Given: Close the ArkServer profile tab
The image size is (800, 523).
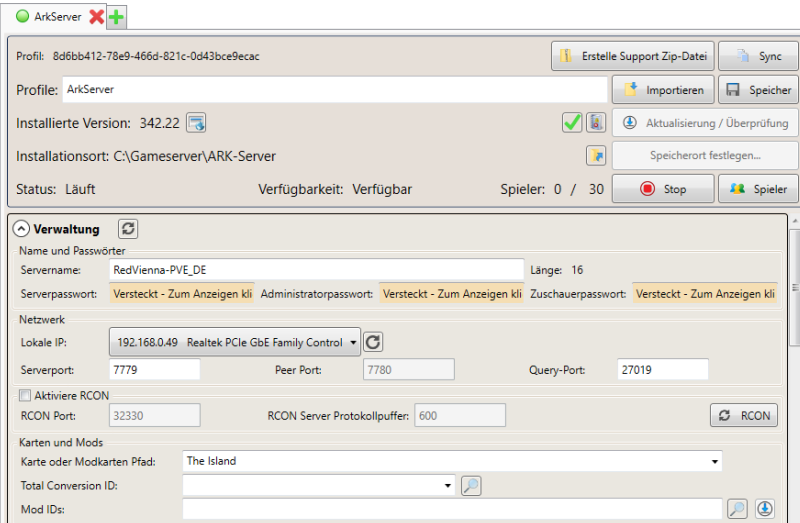Looking at the screenshot, I should 96,17.
